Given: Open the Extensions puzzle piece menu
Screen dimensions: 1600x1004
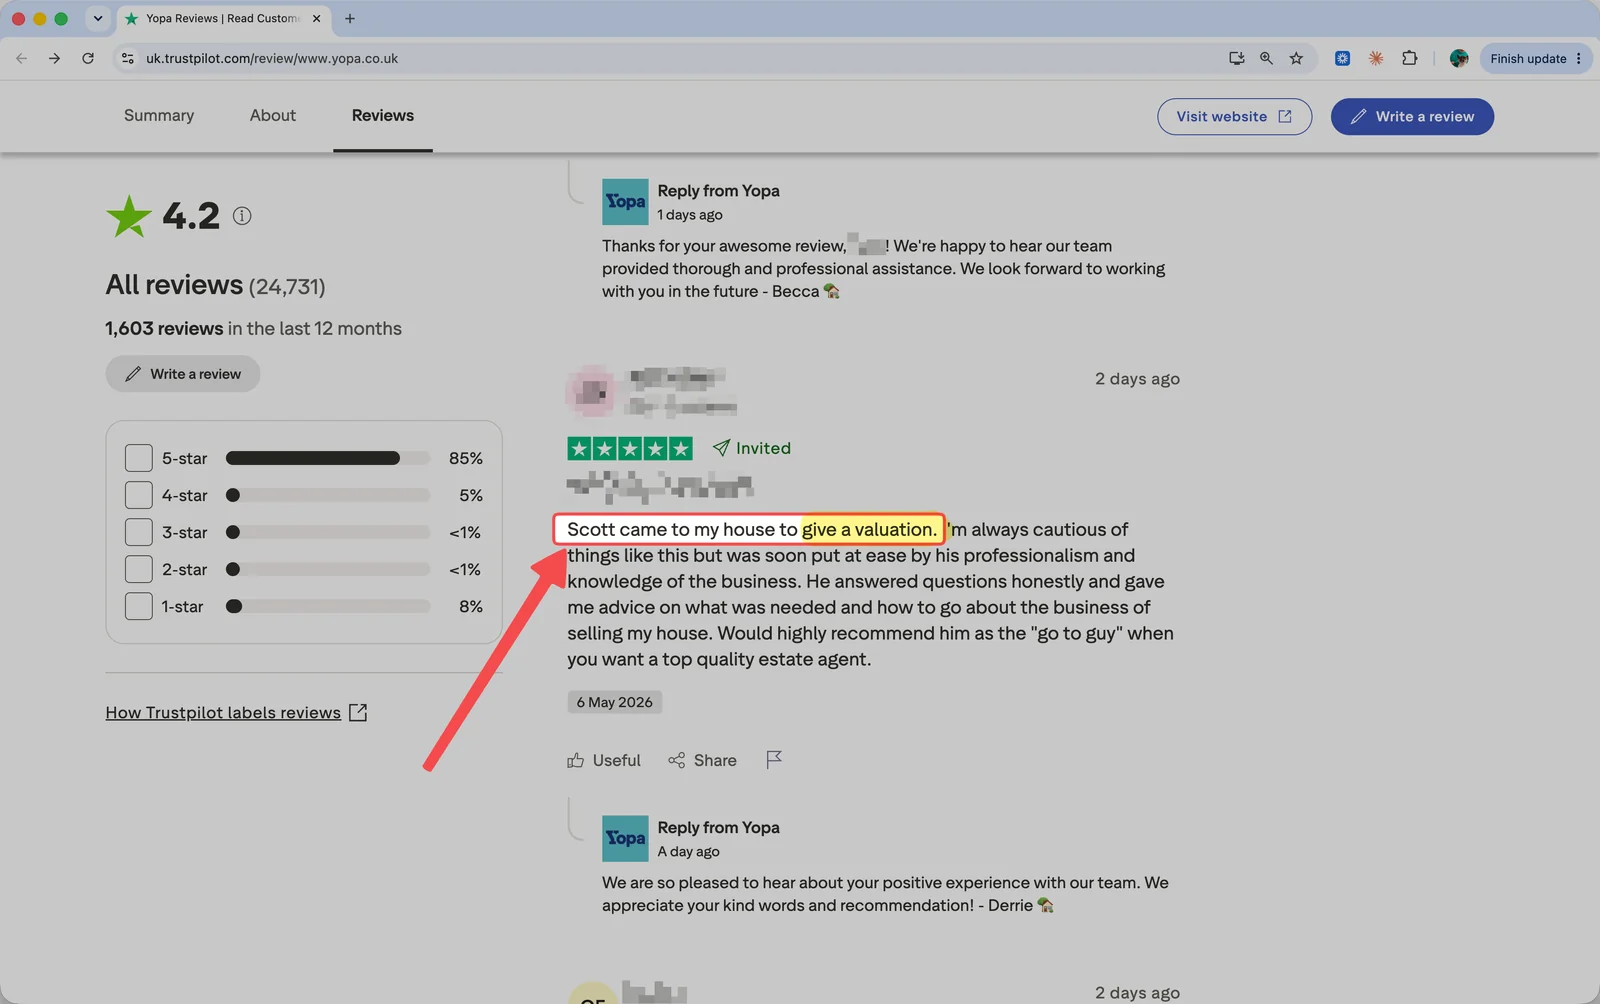Looking at the screenshot, I should pyautogui.click(x=1409, y=58).
